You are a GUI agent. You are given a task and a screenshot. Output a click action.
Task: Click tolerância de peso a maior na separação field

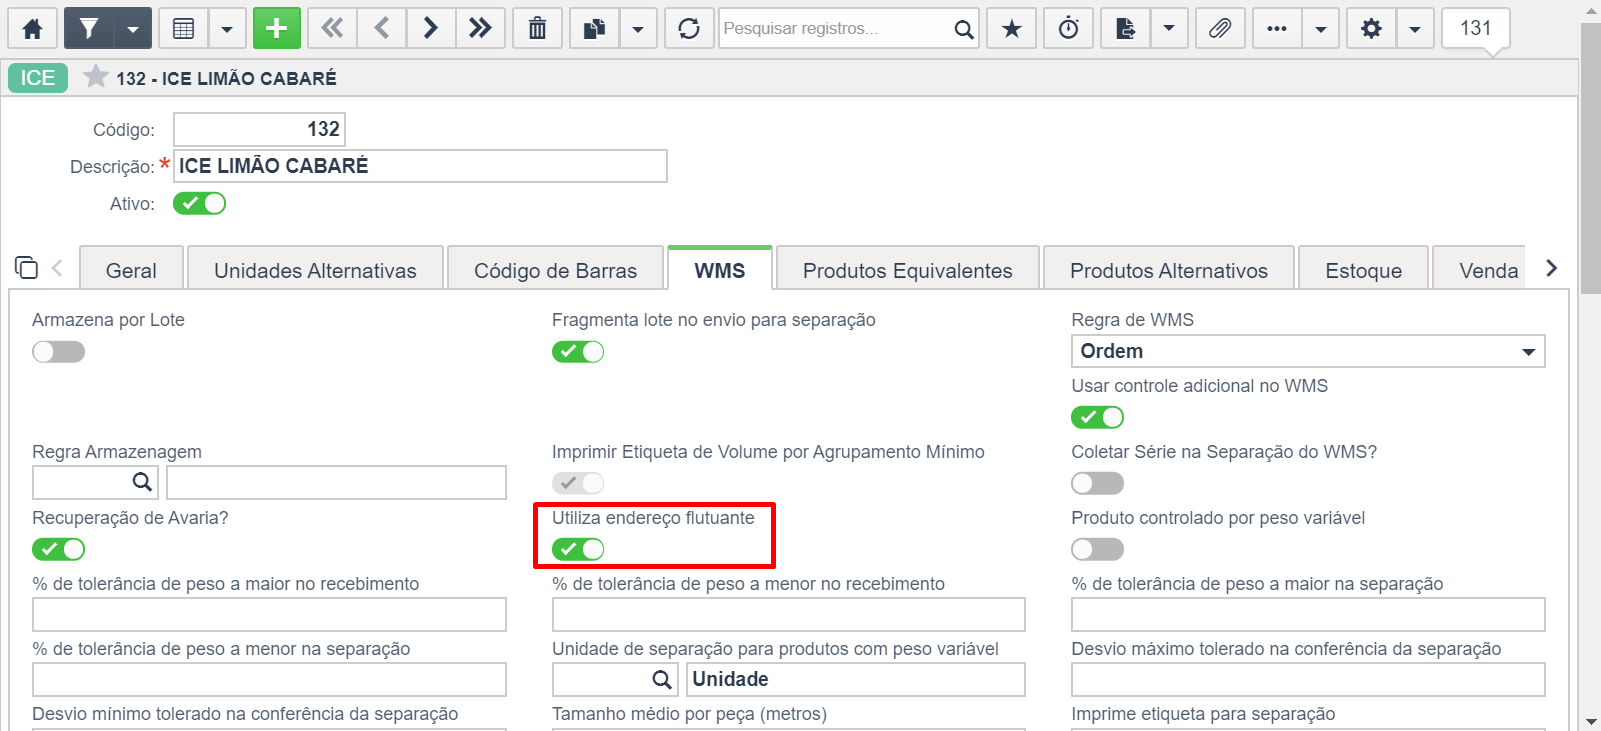1308,614
